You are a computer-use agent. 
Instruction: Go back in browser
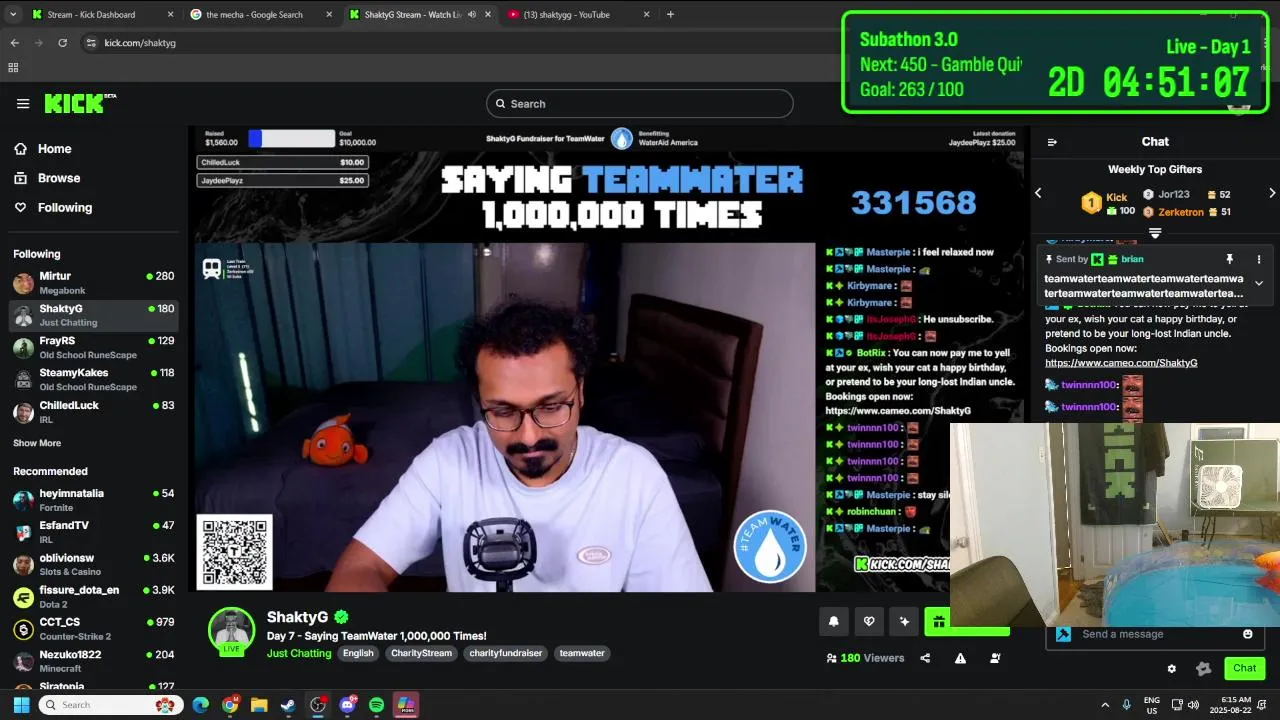point(14,43)
